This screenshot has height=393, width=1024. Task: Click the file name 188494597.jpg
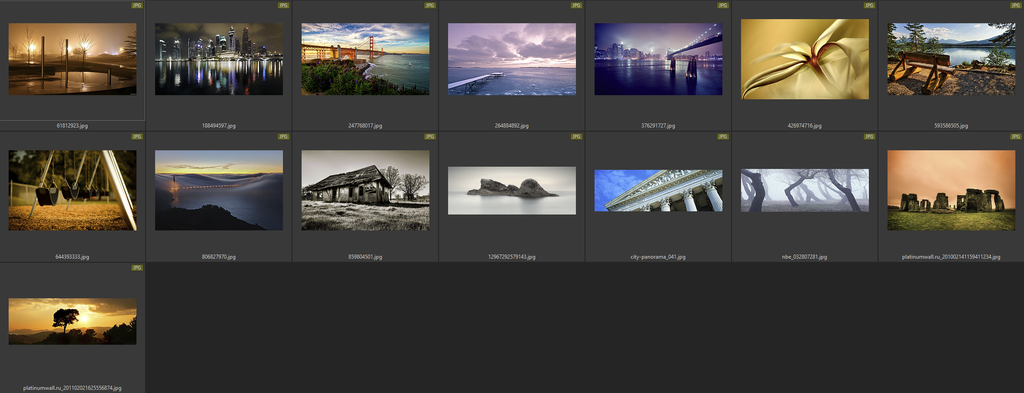(219, 125)
